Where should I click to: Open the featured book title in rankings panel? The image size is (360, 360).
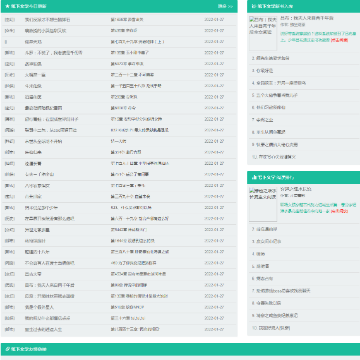296,189
